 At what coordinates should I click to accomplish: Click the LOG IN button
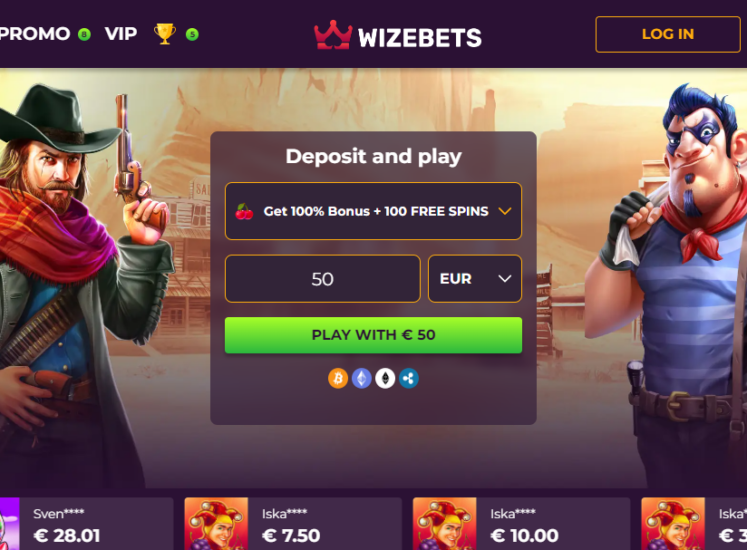[x=668, y=34]
